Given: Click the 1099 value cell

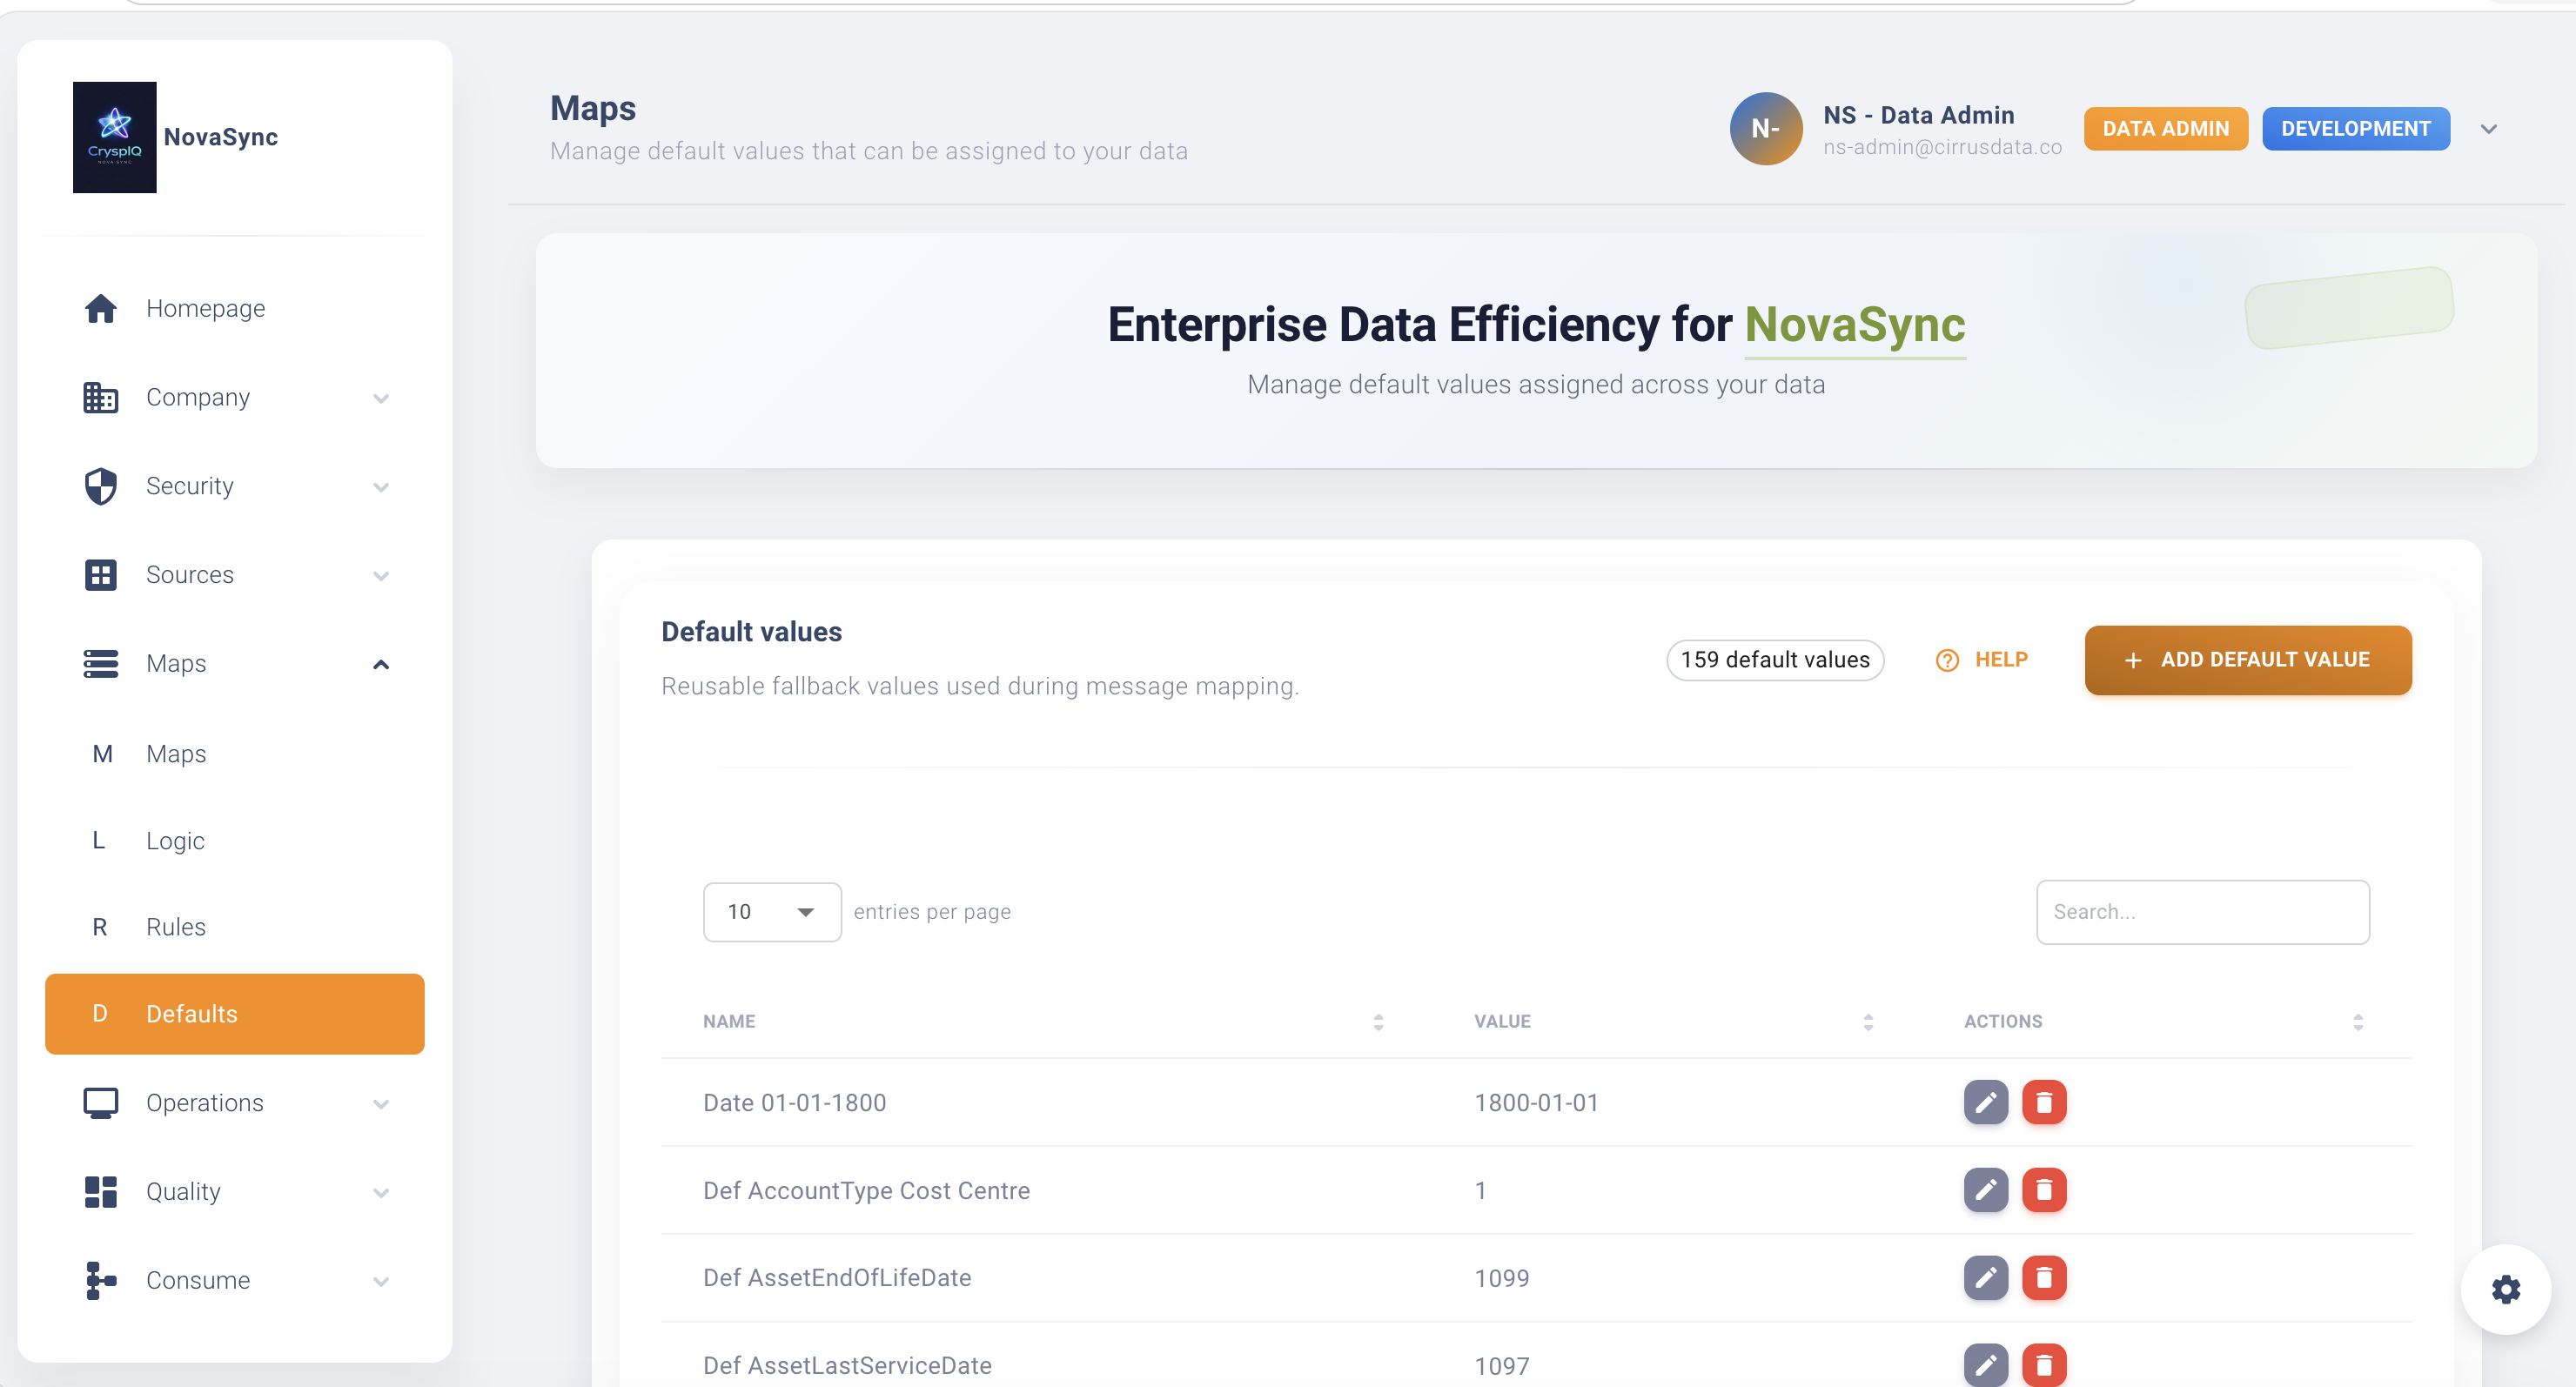Looking at the screenshot, I should tap(1501, 1278).
